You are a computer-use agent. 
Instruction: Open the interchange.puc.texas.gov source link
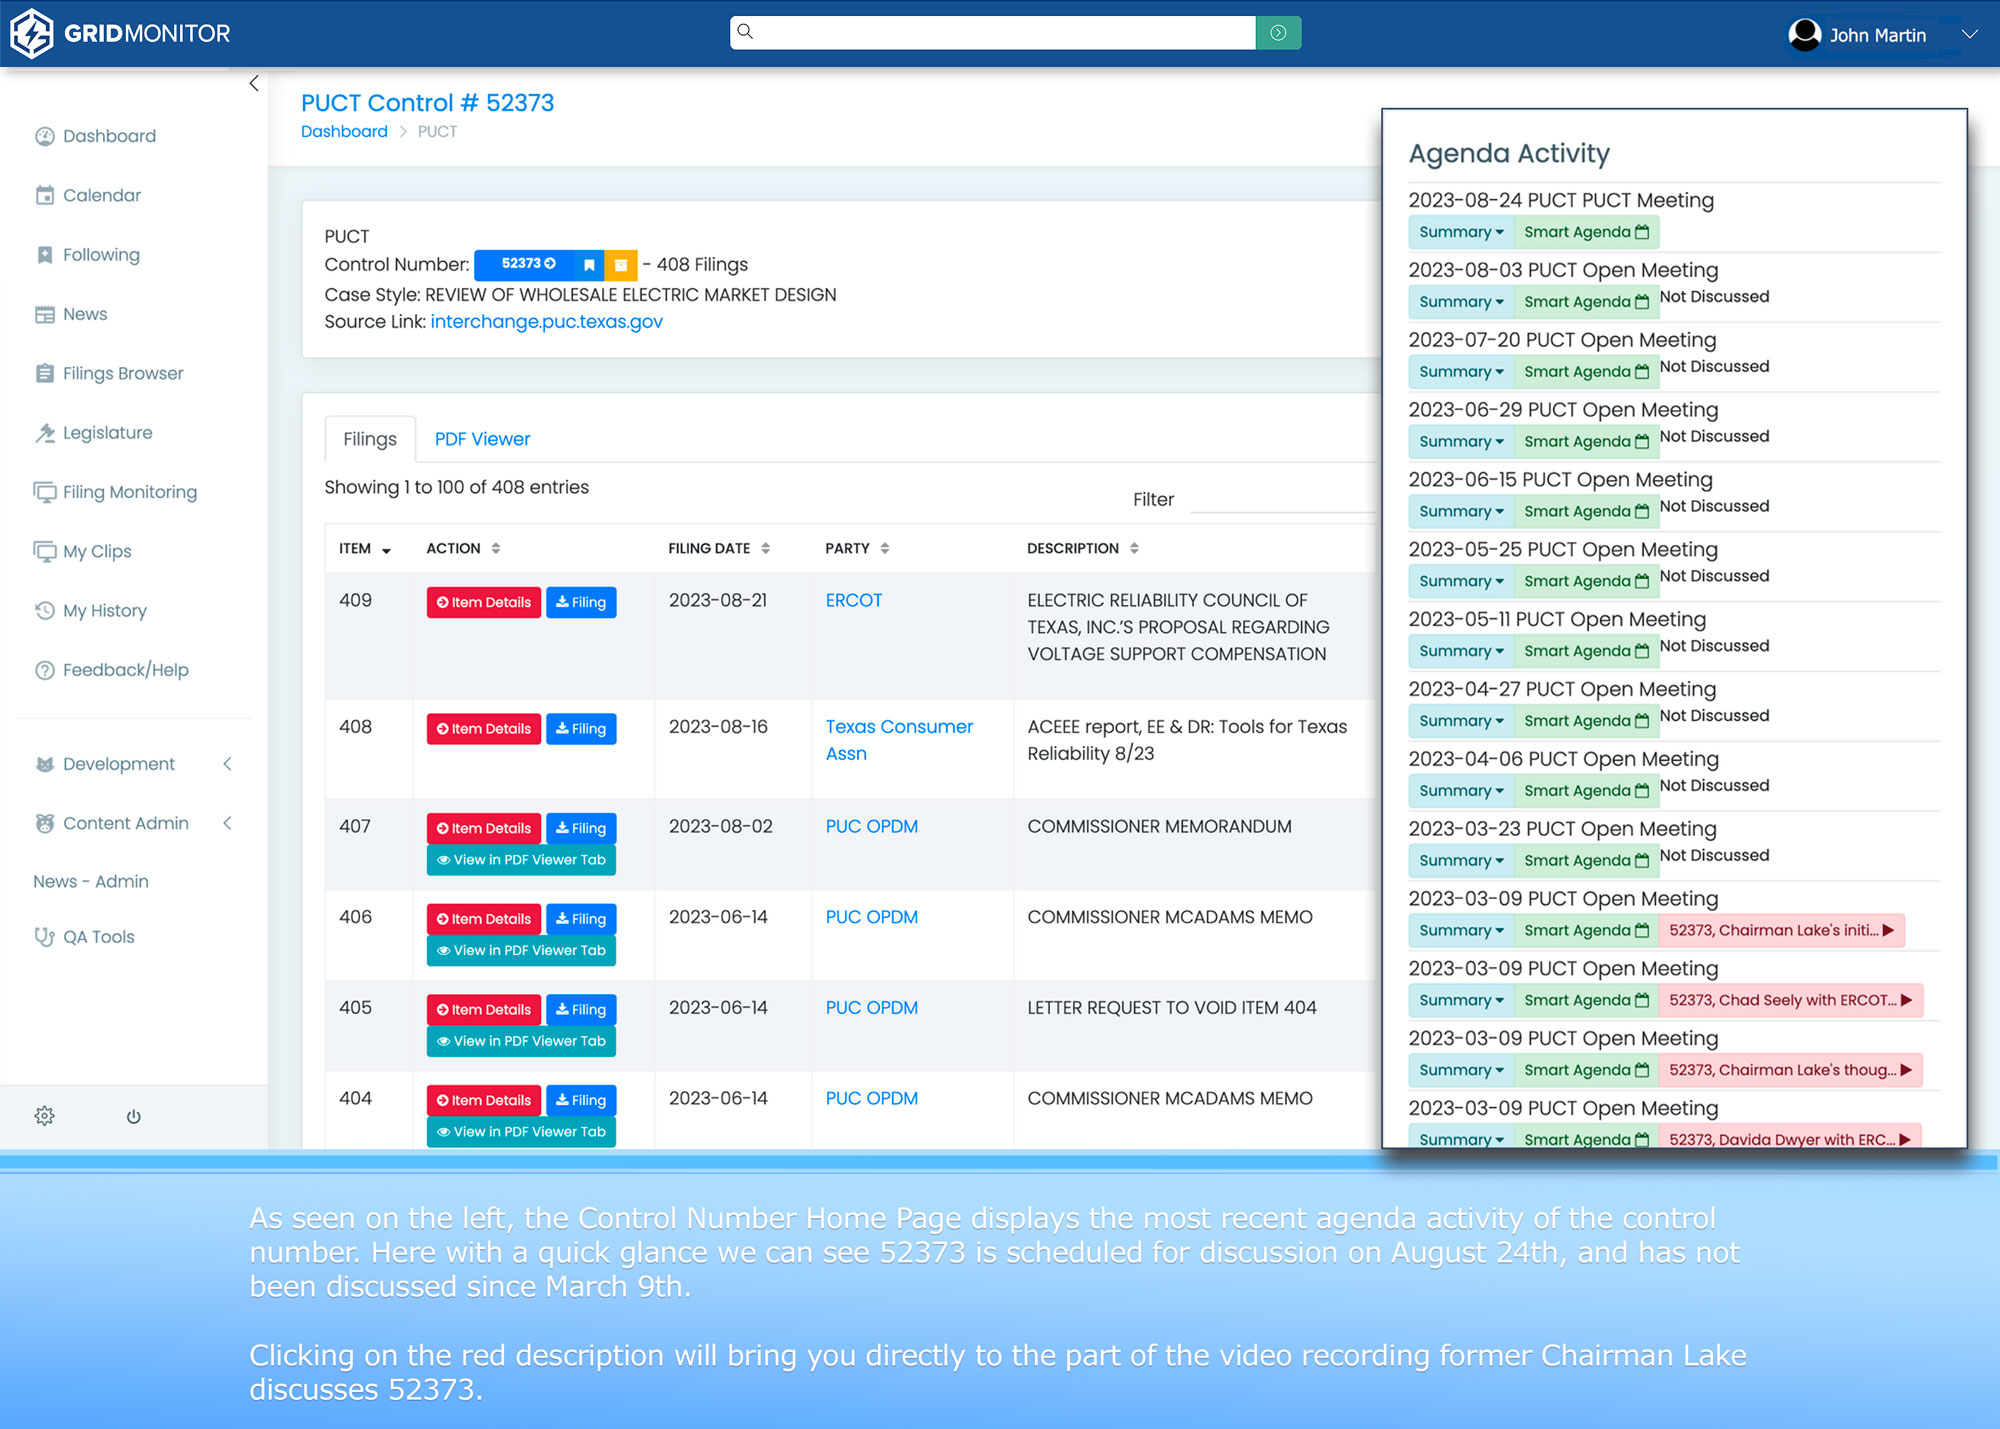(x=547, y=322)
